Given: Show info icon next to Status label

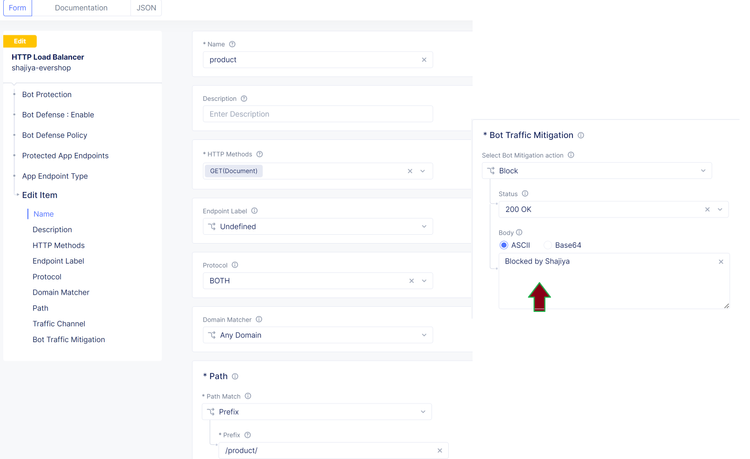Looking at the screenshot, I should (x=525, y=194).
